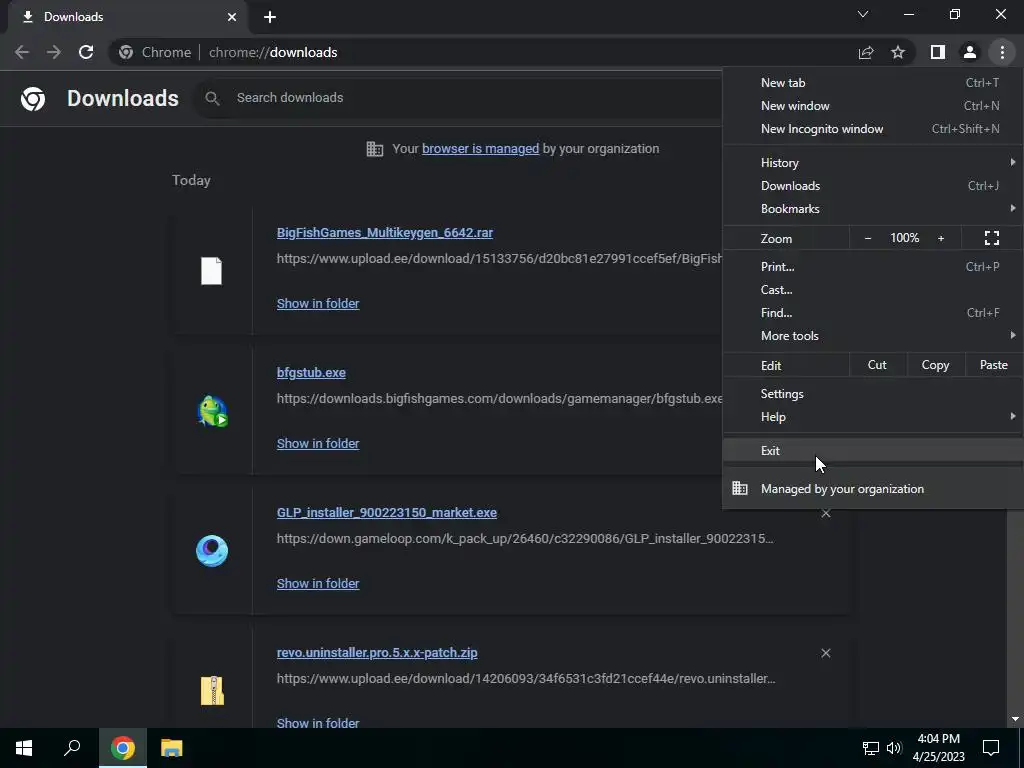Viewport: 1024px width, 768px height.
Task: Open the Windows Start menu
Action: 24,748
